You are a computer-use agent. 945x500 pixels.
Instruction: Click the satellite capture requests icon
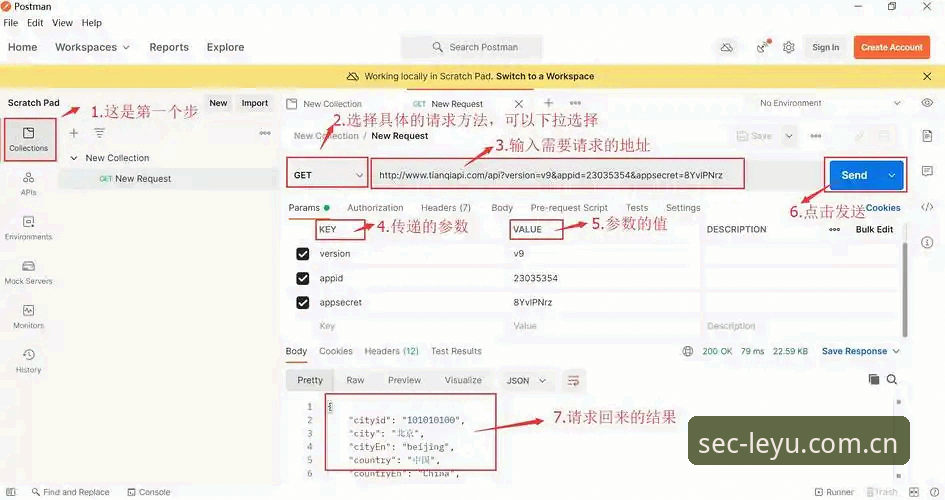(763, 46)
